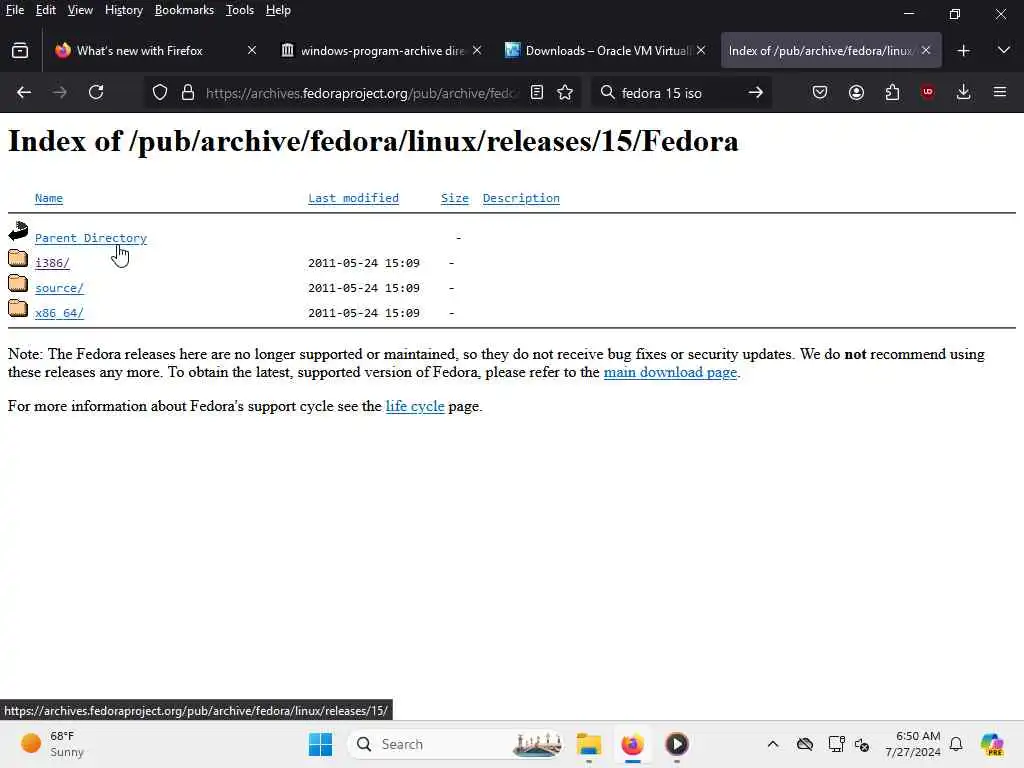Image resolution: width=1024 pixels, height=768 pixels.
Task: Open the weather widget showing 68°F Sunny
Action: pyautogui.click(x=52, y=744)
